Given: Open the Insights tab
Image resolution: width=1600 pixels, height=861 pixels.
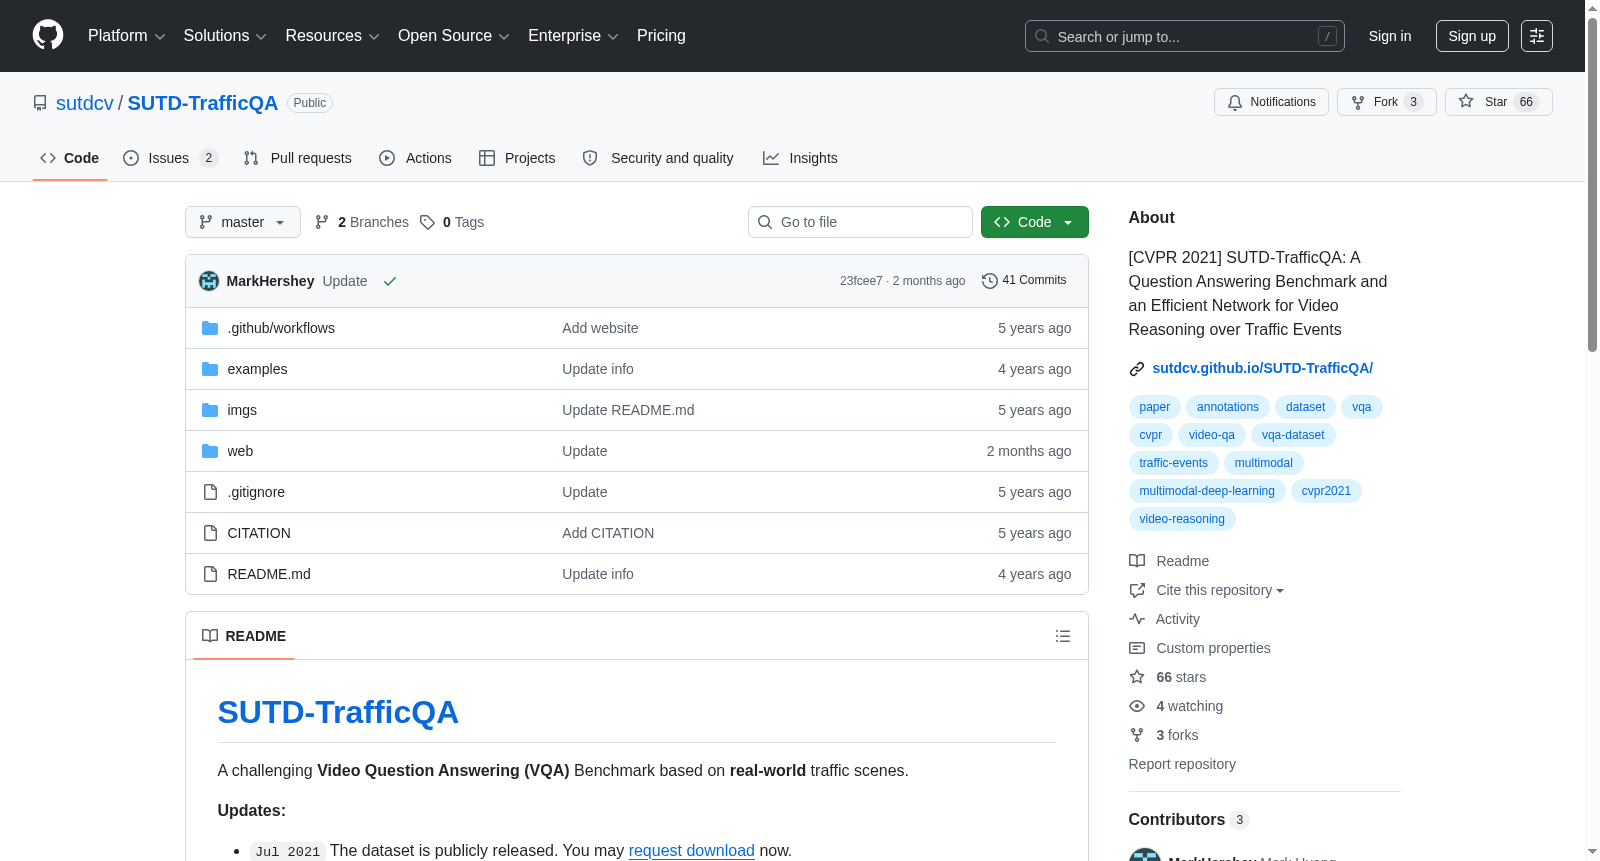Looking at the screenshot, I should (800, 158).
